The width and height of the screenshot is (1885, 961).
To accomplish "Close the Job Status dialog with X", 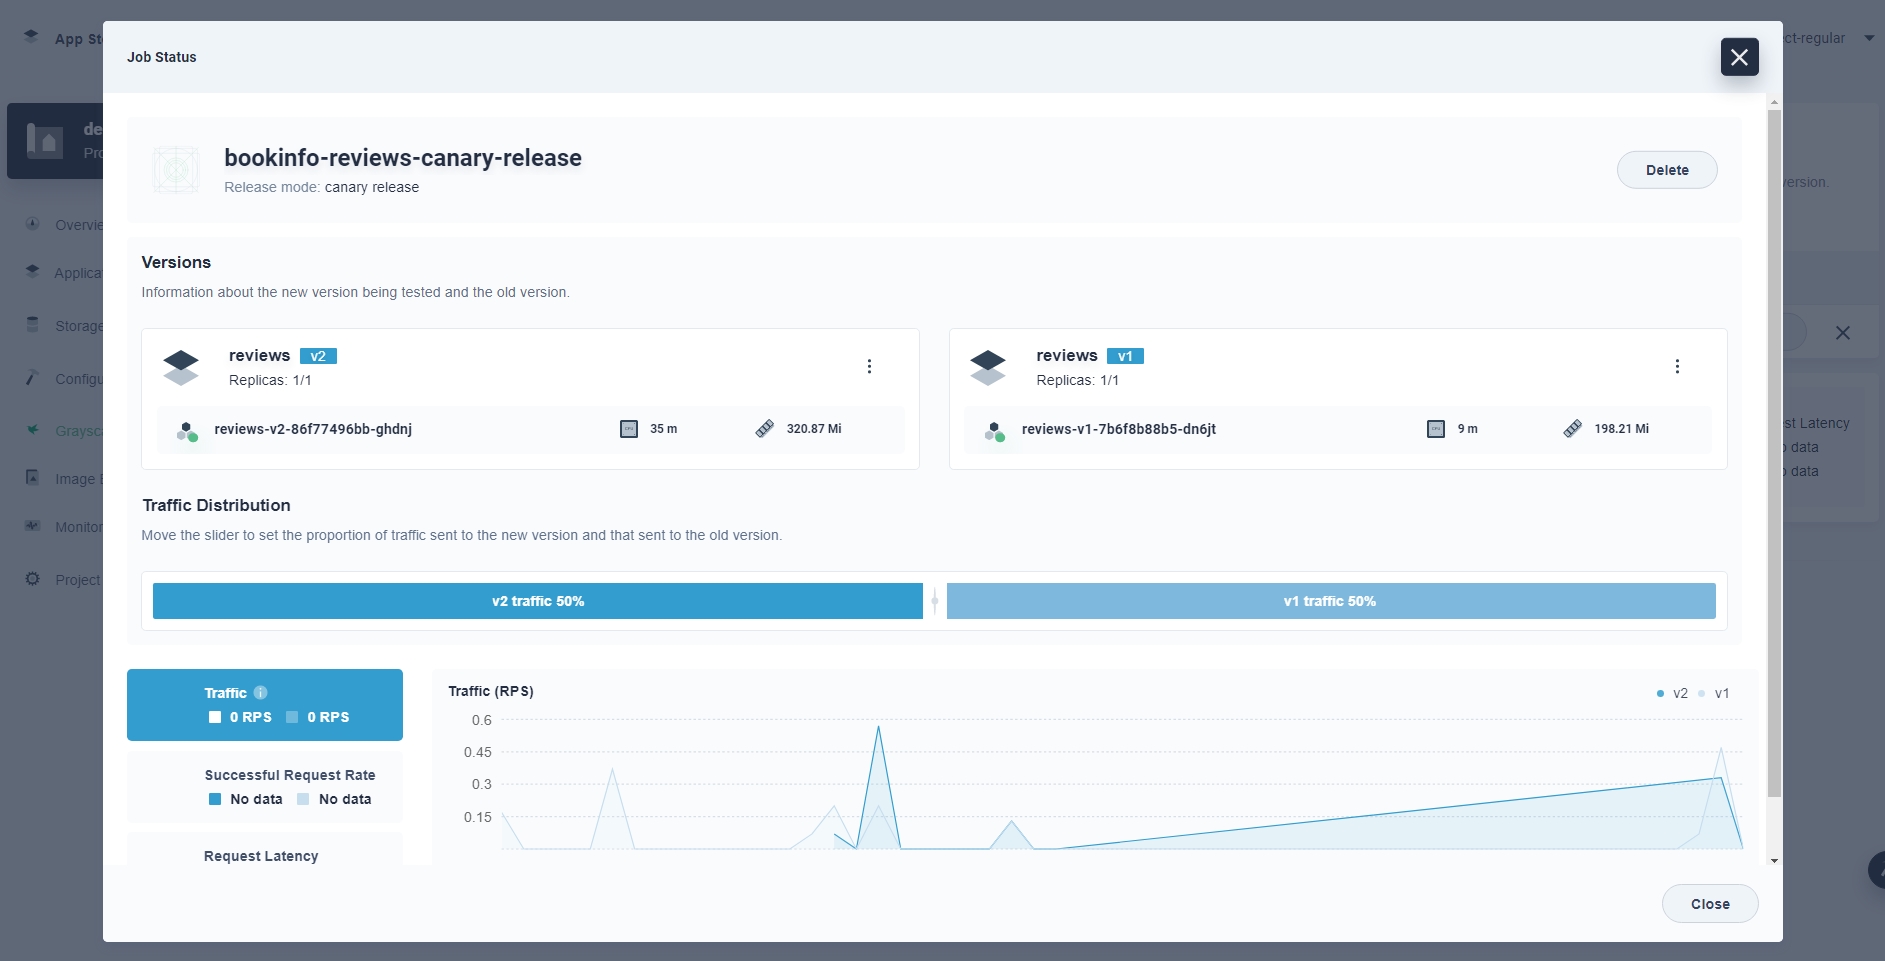I will [x=1739, y=57].
